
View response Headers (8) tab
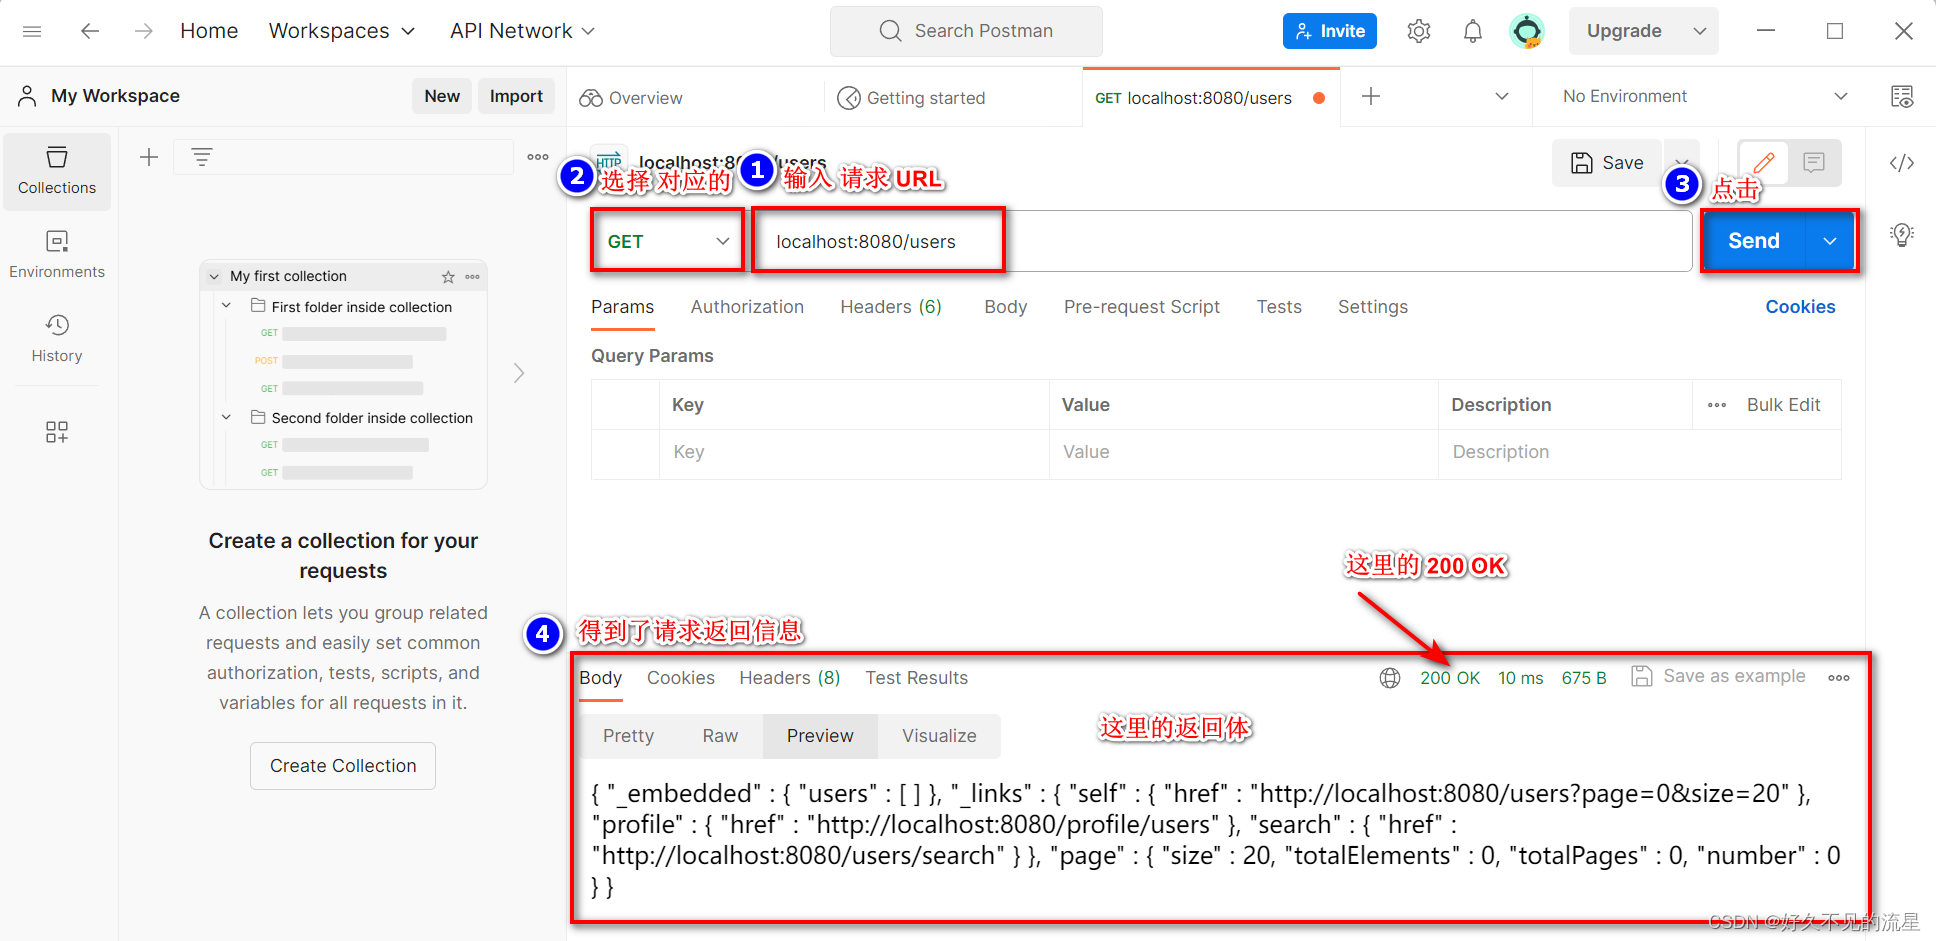(x=790, y=678)
